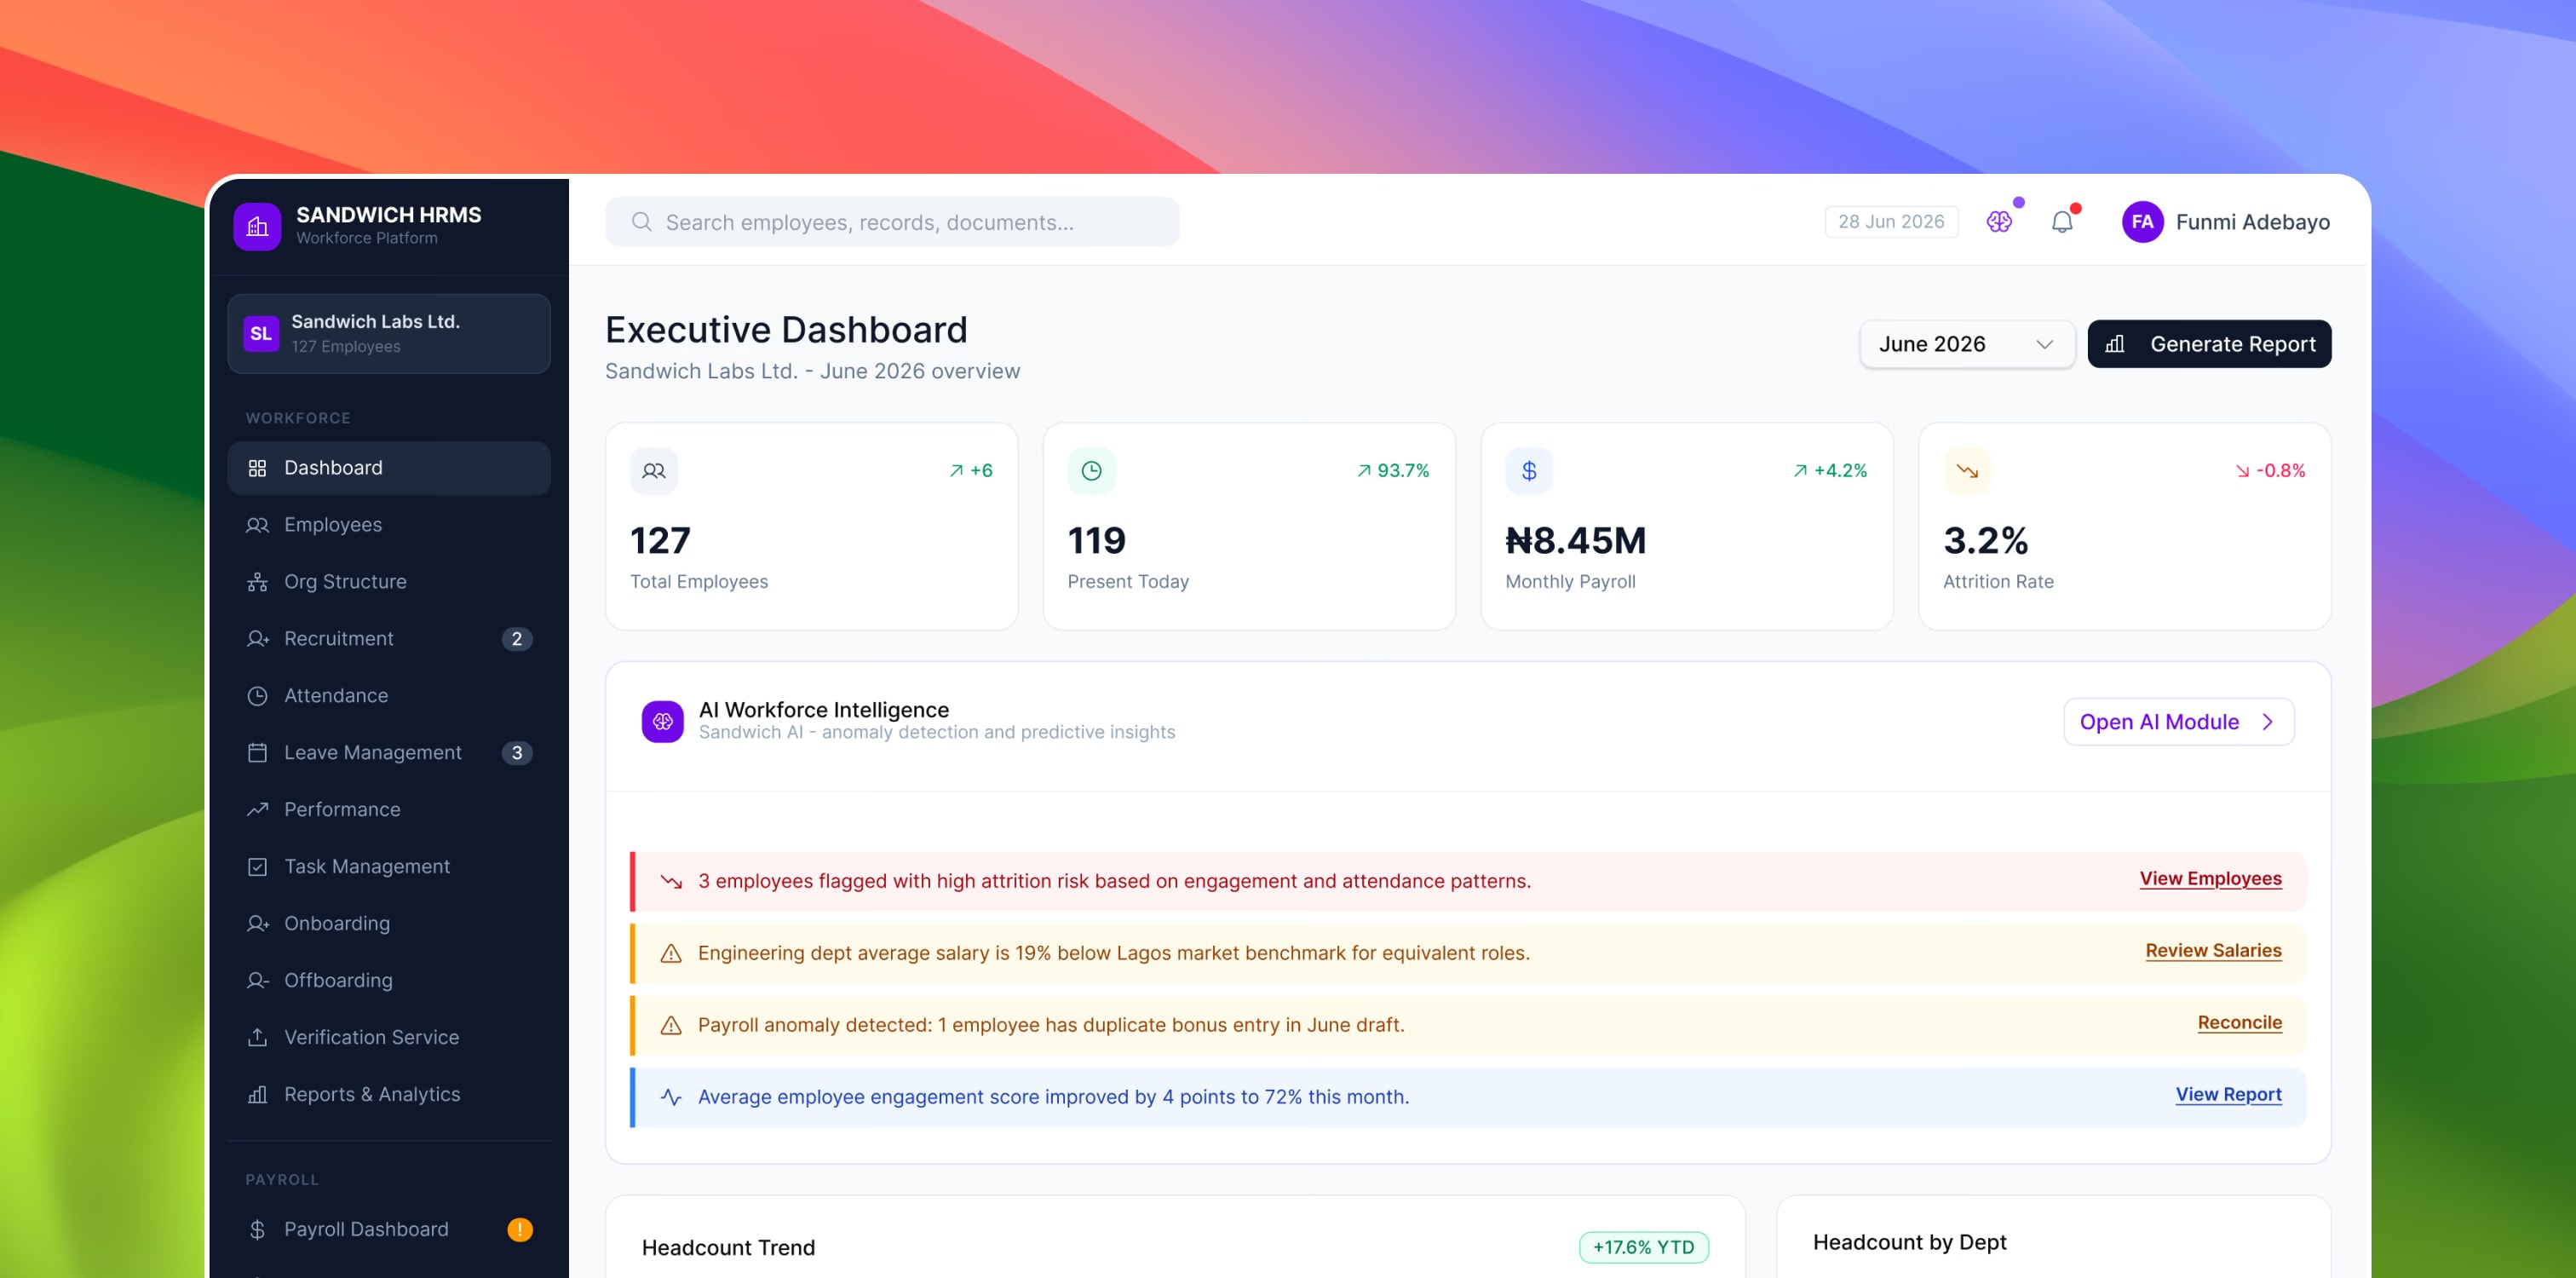
Task: Navigate to Performance
Action: [389, 810]
